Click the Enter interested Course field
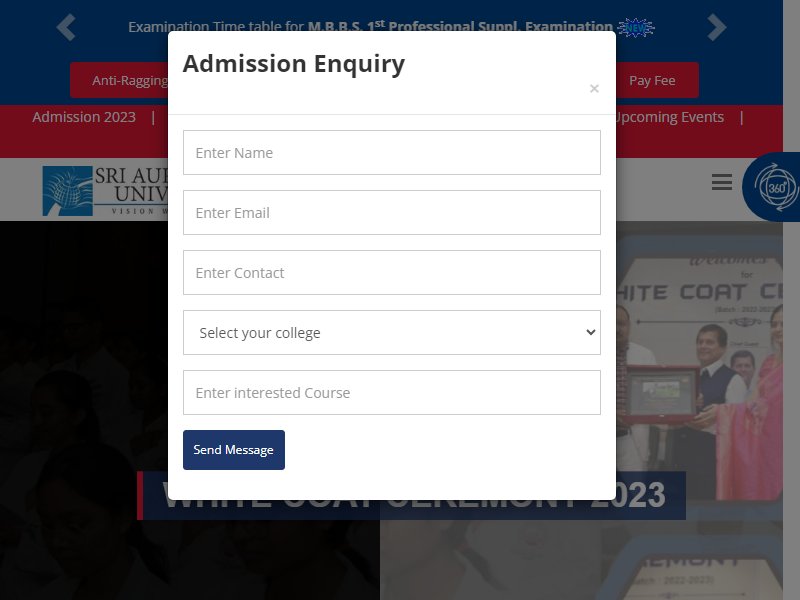800x600 pixels. click(x=392, y=392)
